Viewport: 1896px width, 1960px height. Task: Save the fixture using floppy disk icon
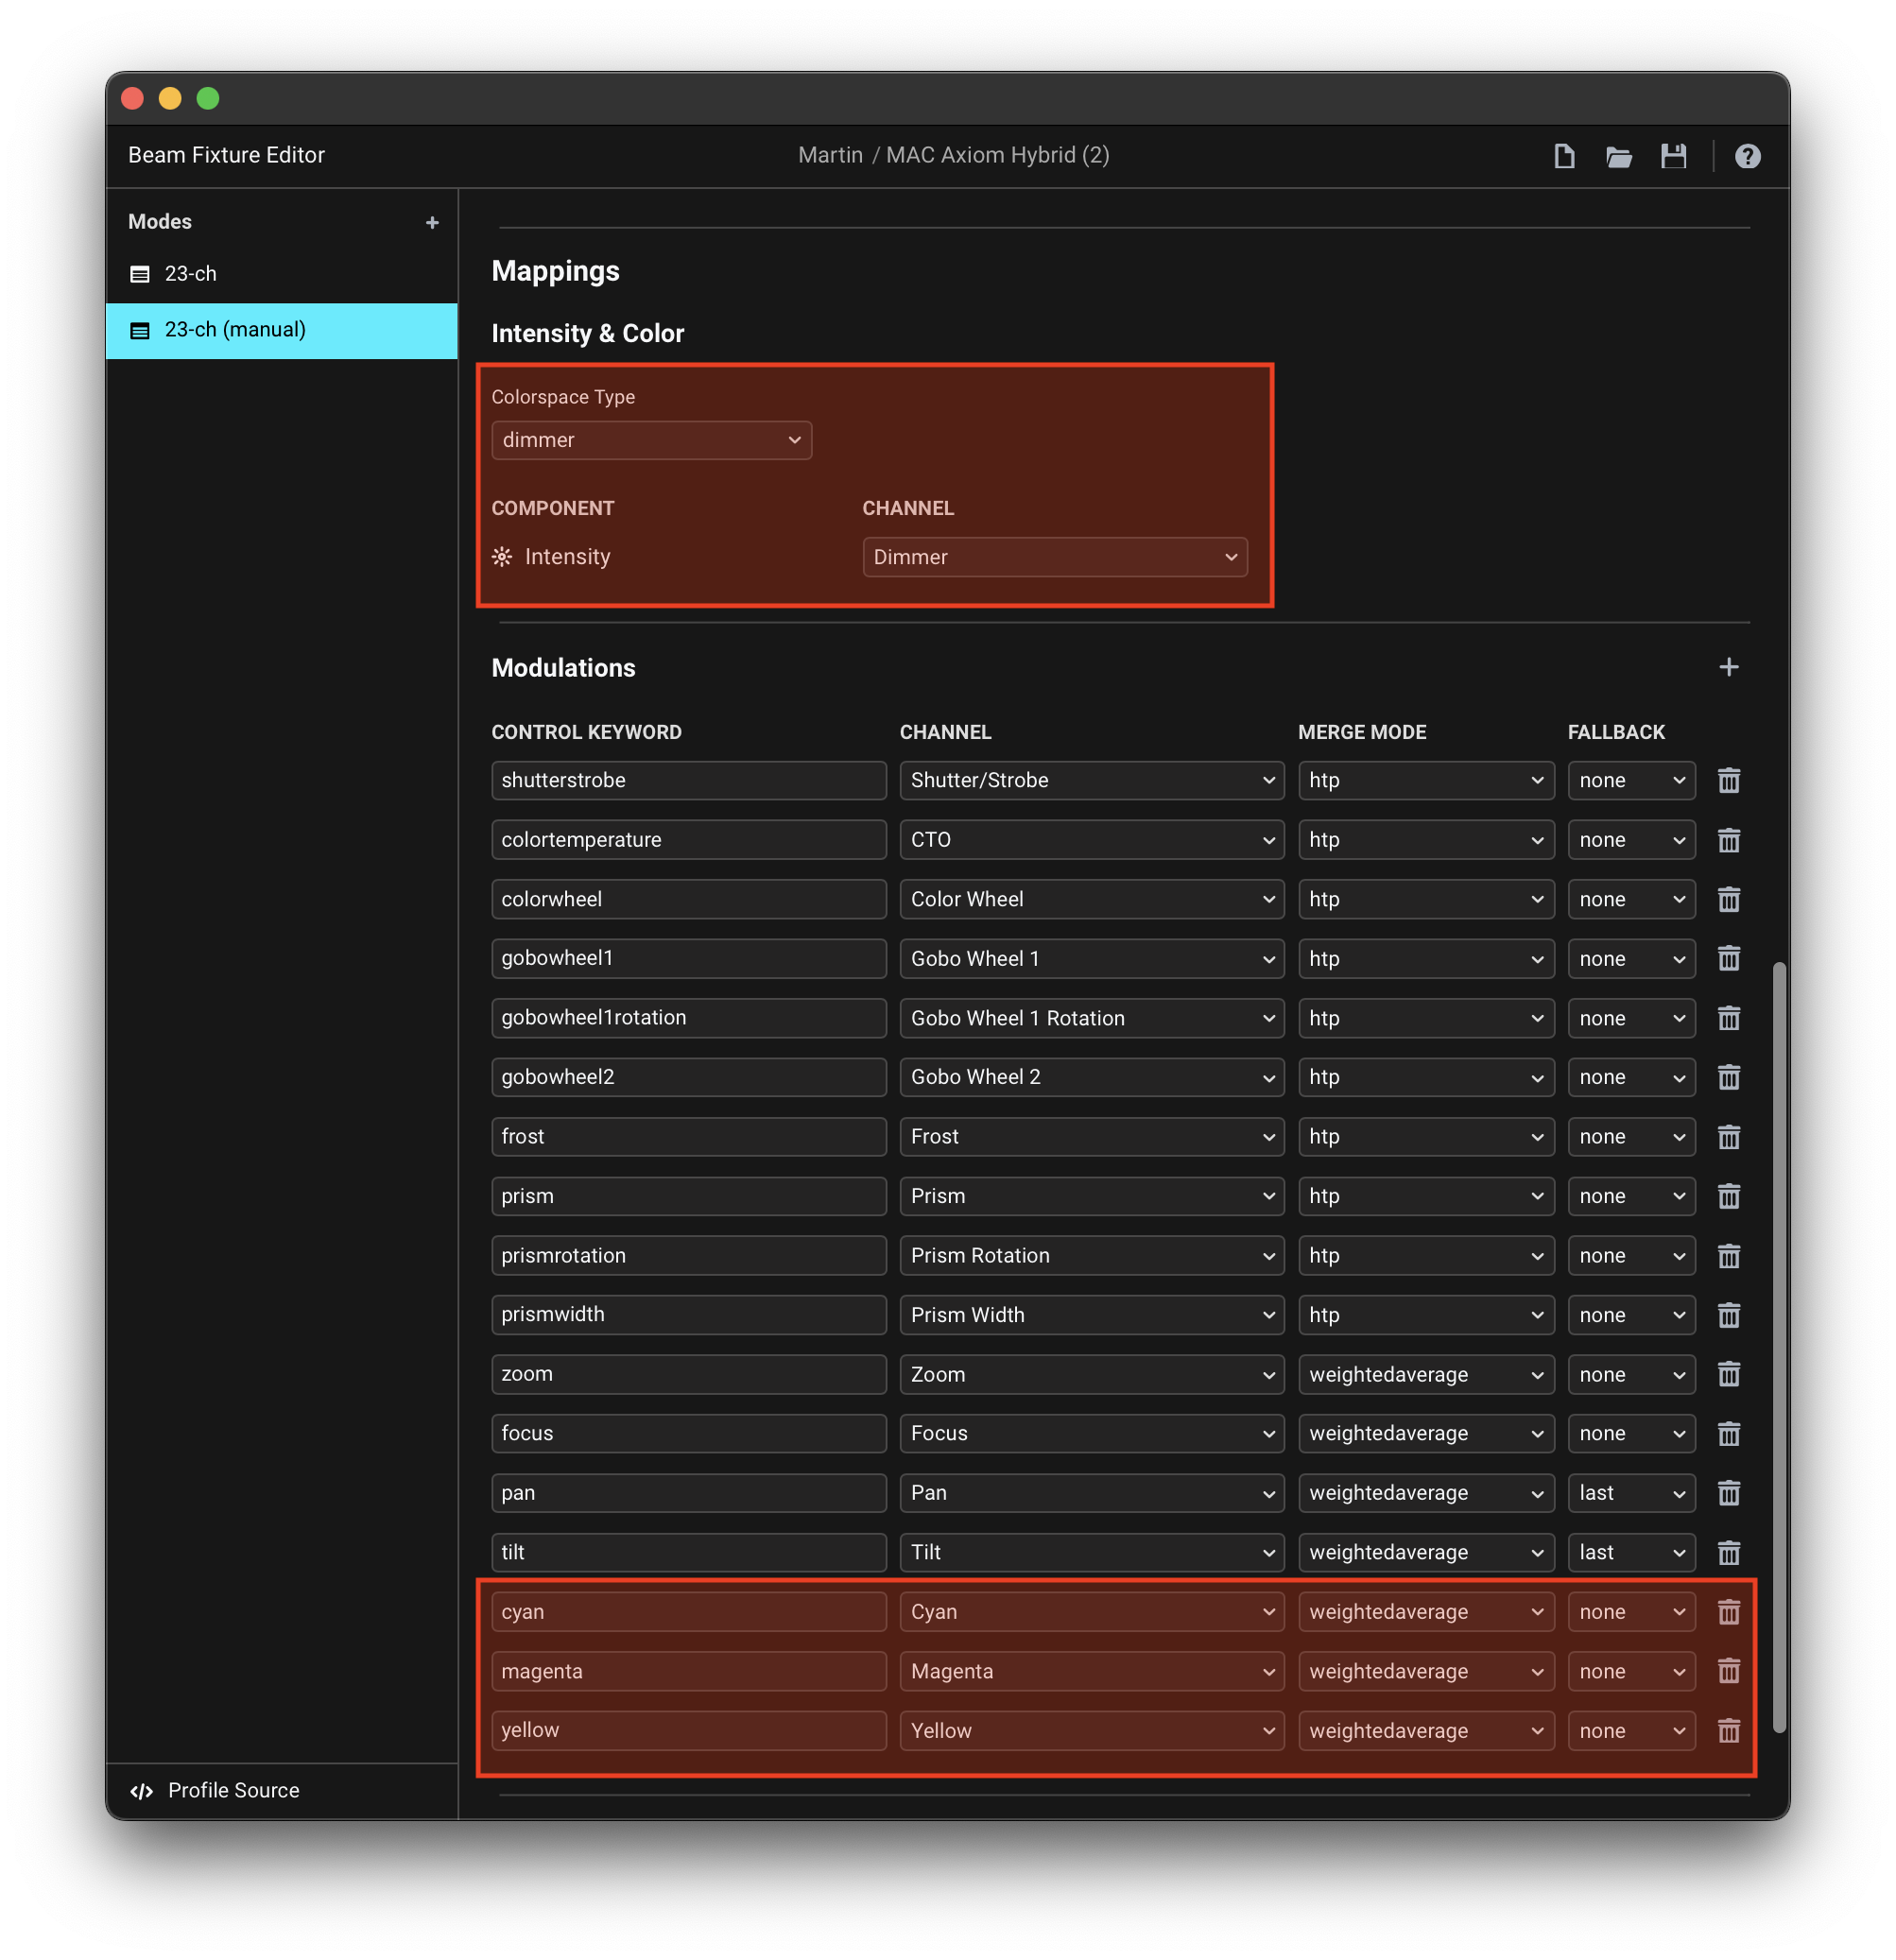point(1673,156)
